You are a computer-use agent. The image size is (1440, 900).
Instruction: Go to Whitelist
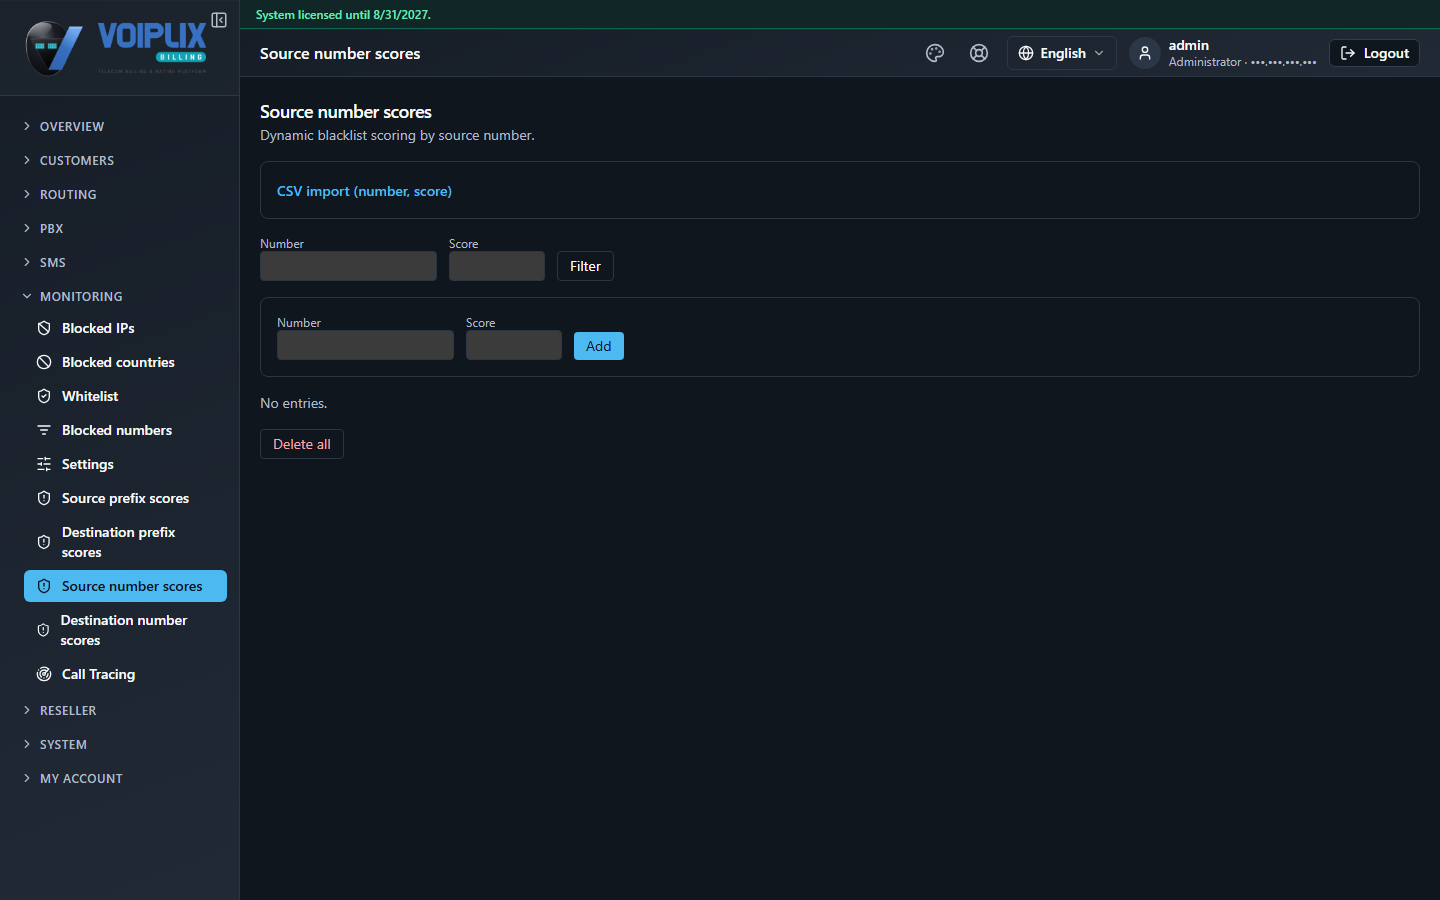pyautogui.click(x=125, y=396)
